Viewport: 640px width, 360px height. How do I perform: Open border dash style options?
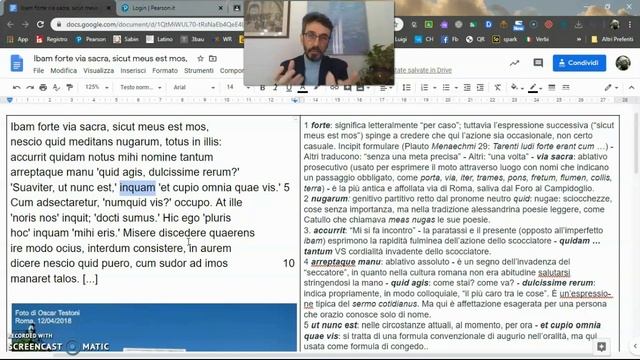coord(566,87)
